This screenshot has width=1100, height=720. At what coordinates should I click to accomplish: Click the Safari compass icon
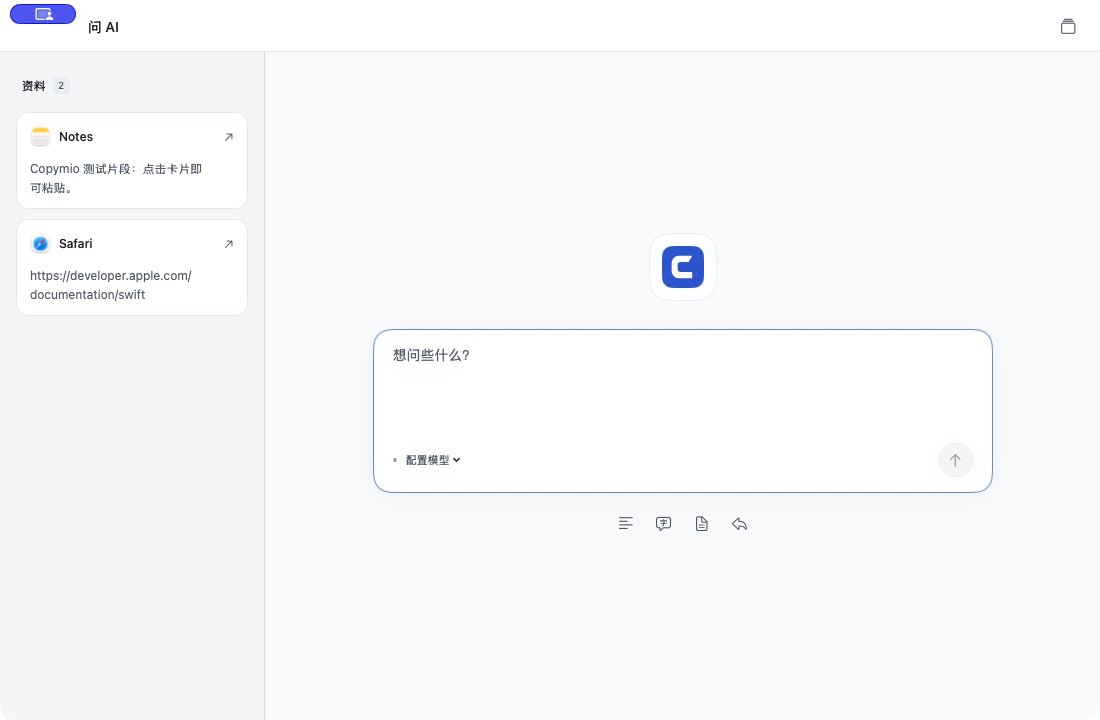tap(41, 244)
